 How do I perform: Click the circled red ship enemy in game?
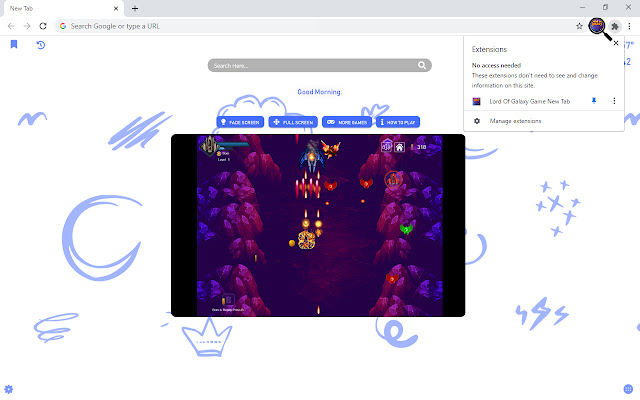pos(393,179)
